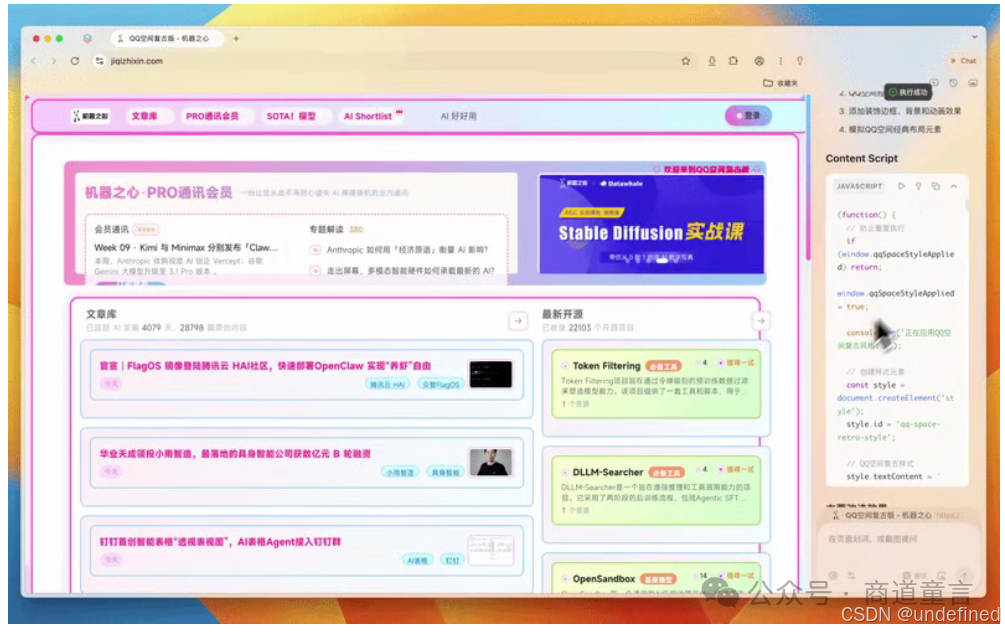Click the arrow next to 最新开源 heading
The image size is (1005, 633).
761,320
